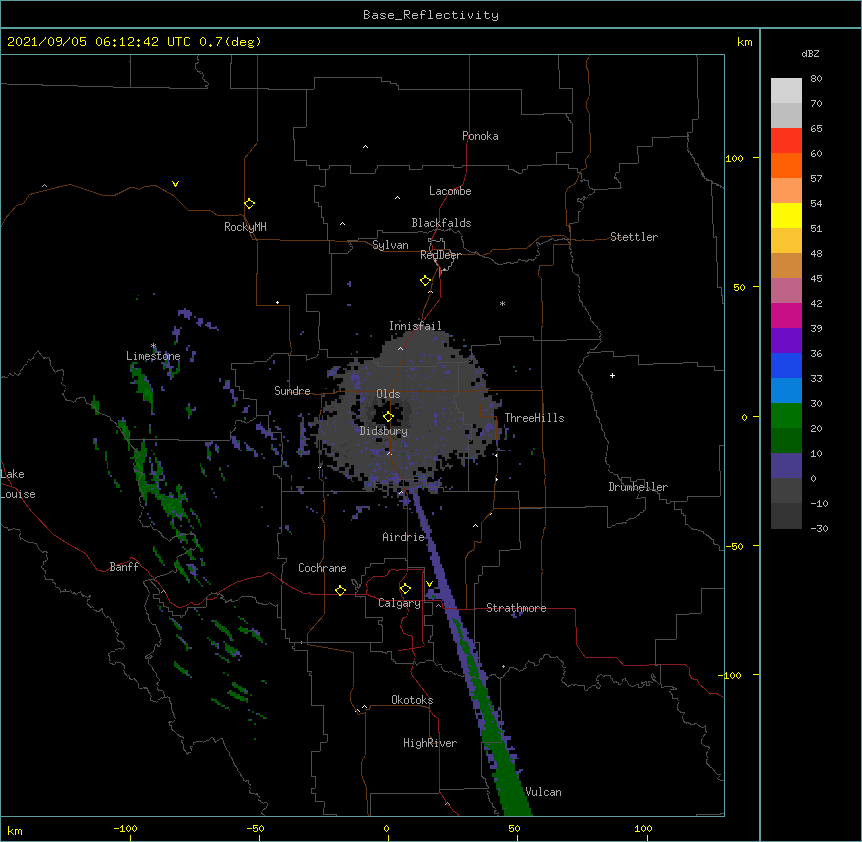Click the Ponoka city label
The width and height of the screenshot is (862, 842).
coord(480,136)
